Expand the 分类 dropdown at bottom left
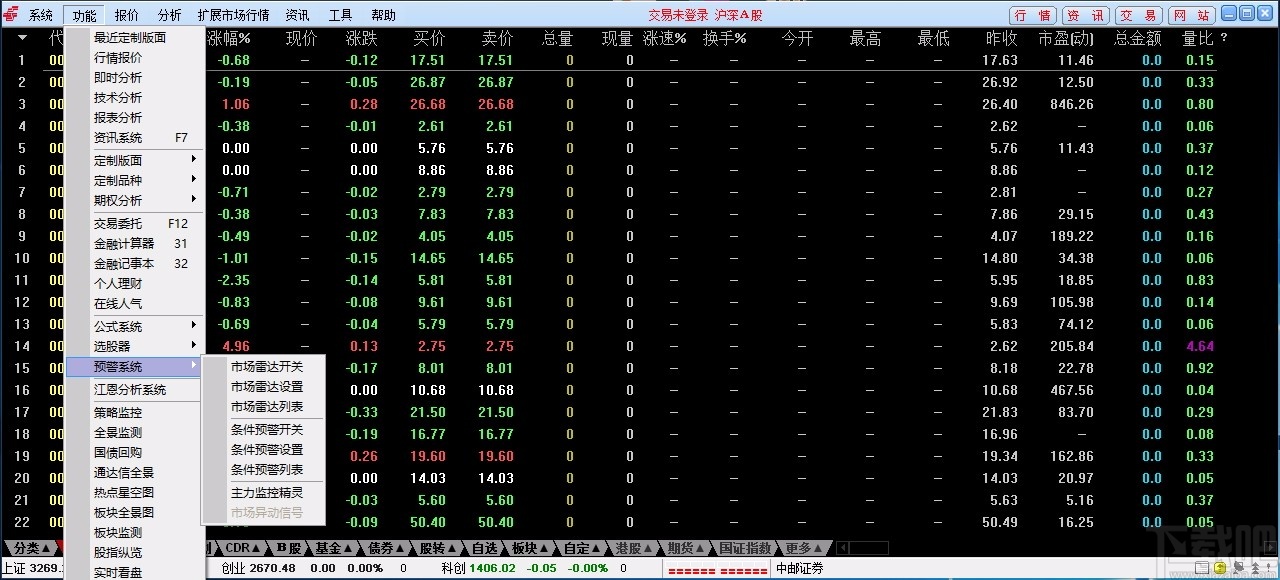 click(x=30, y=548)
